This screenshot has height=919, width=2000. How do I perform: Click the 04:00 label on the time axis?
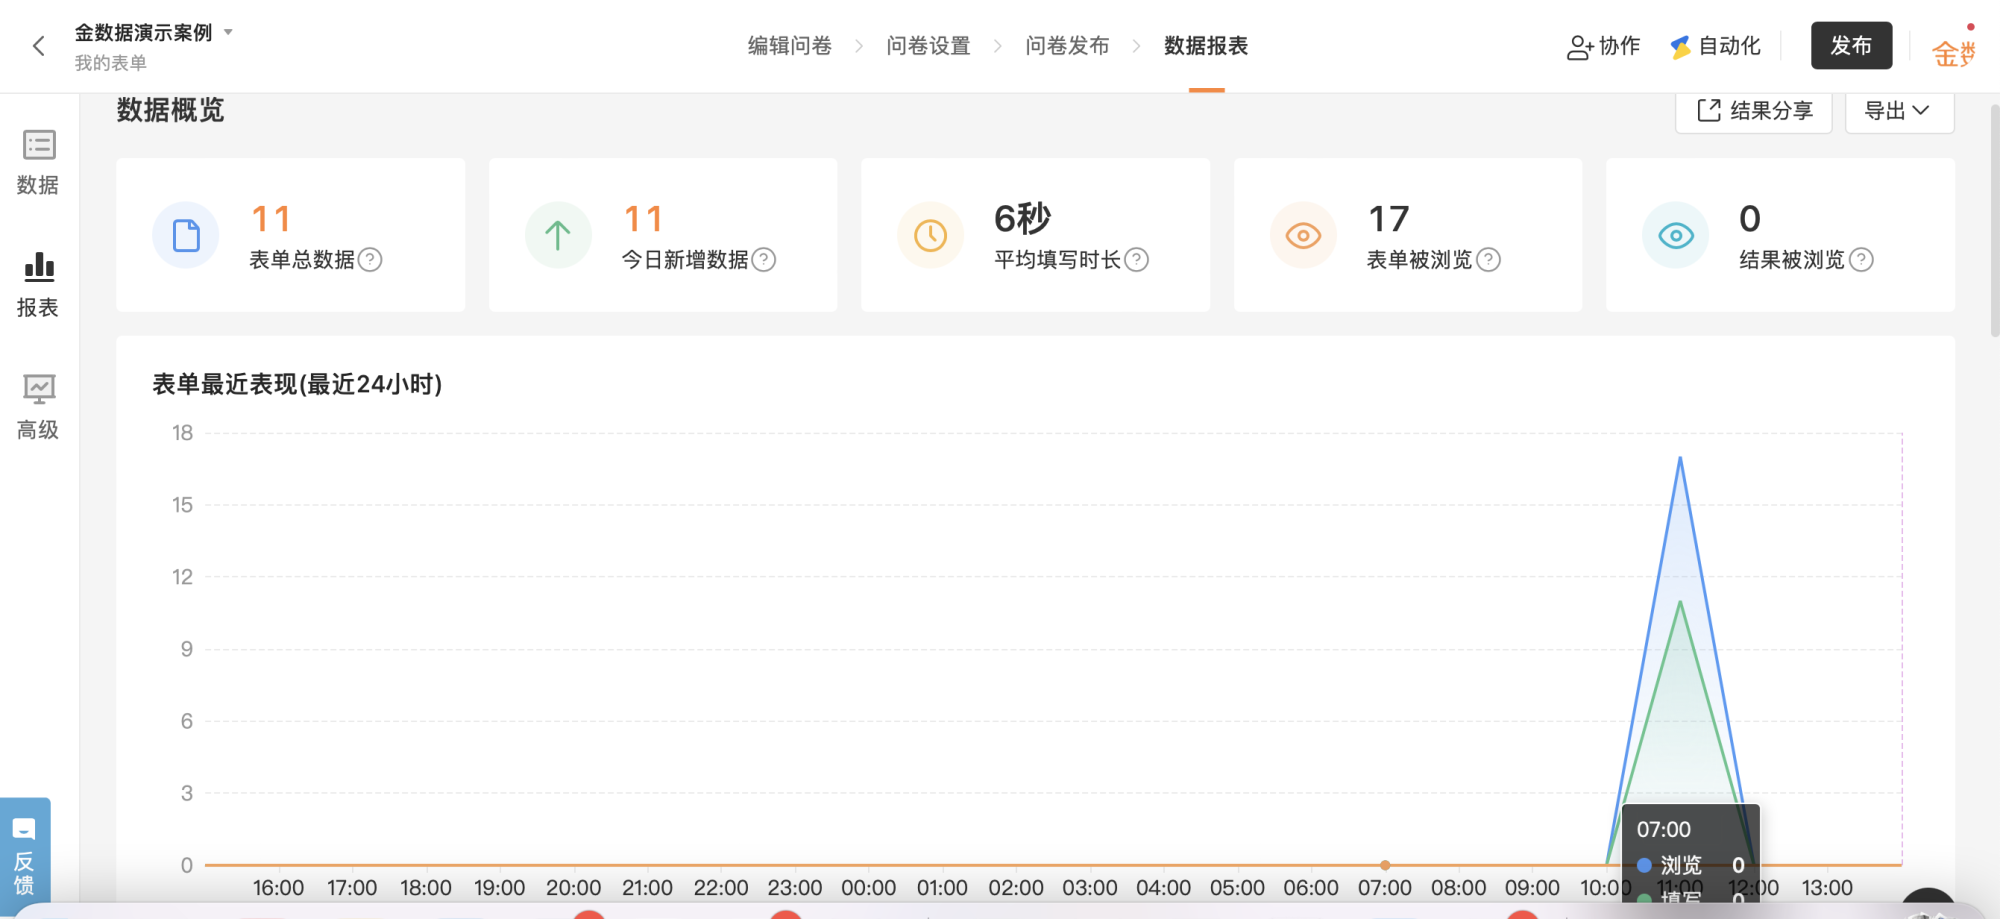(x=1163, y=888)
